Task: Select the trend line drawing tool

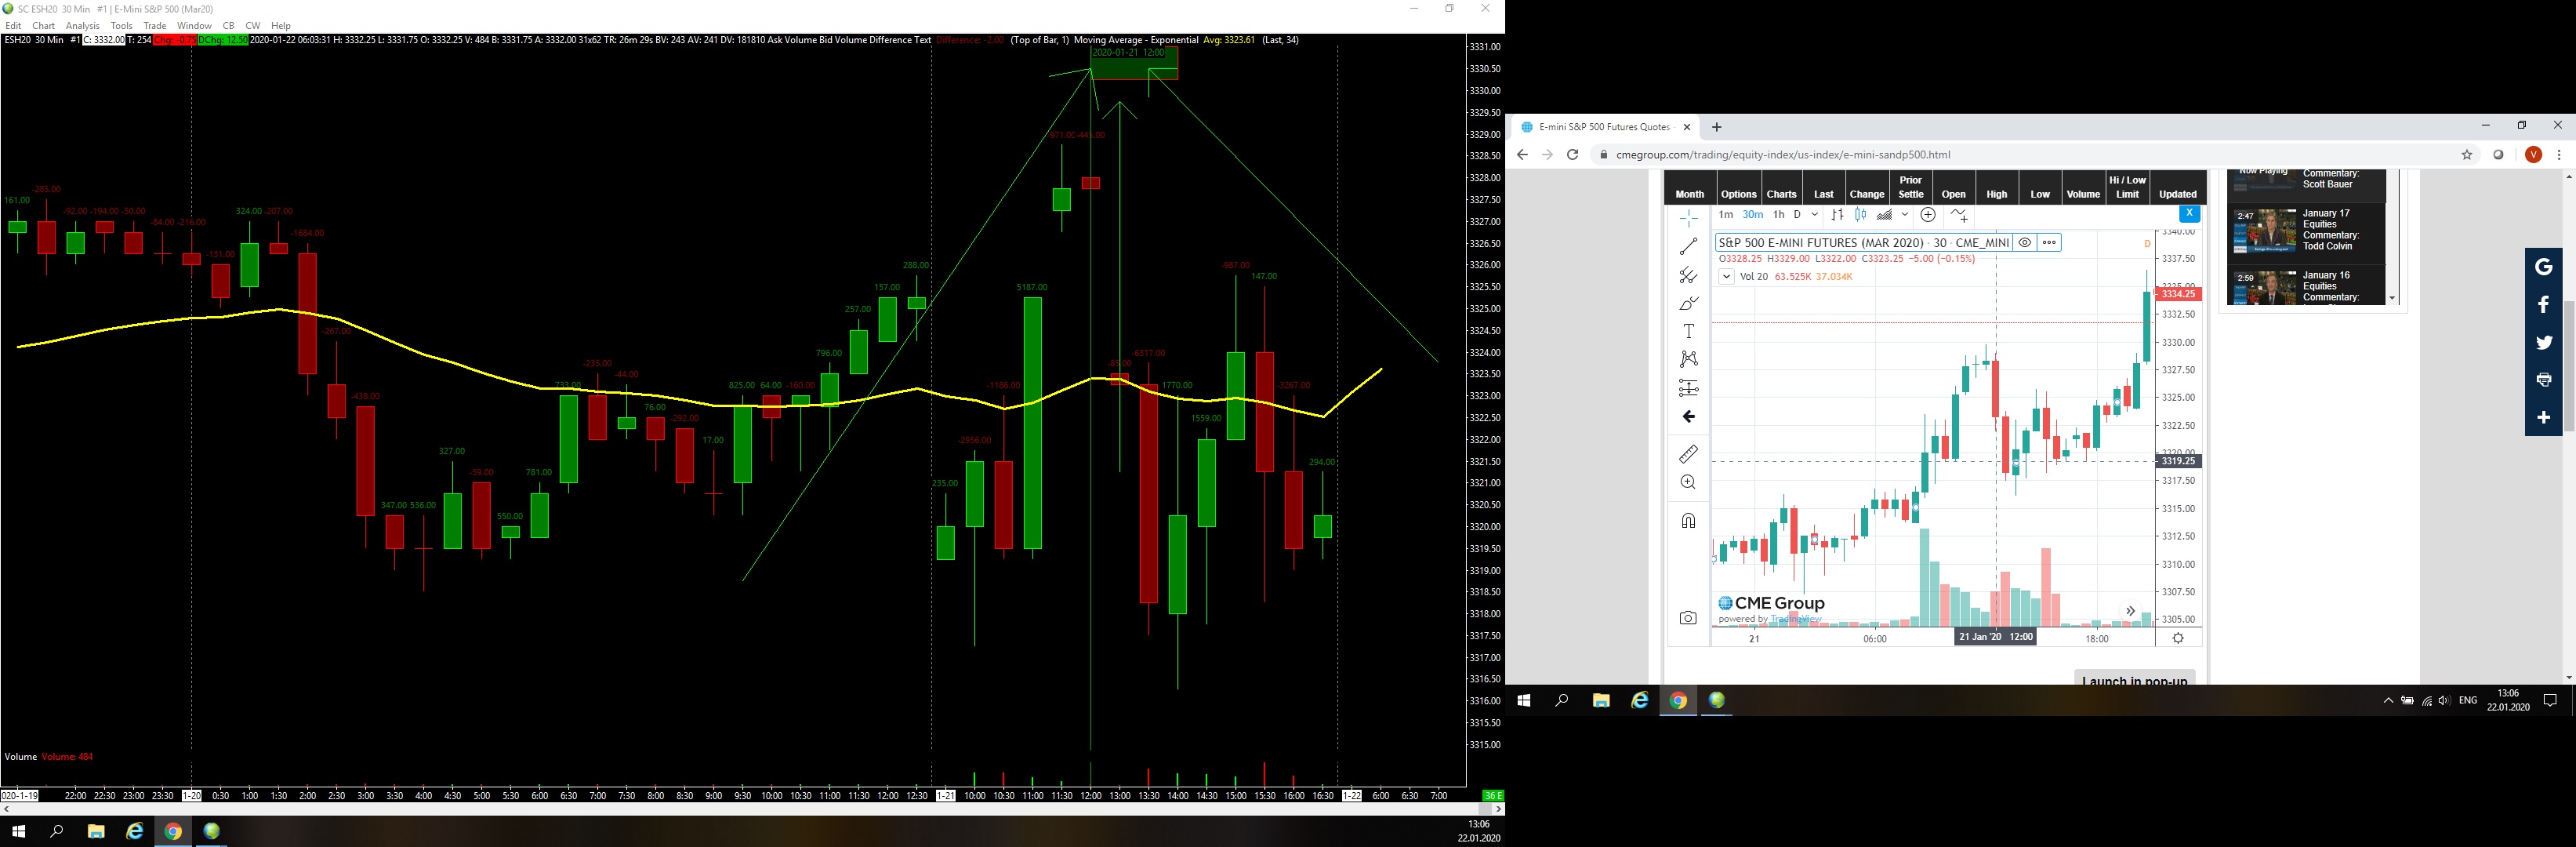Action: (x=1689, y=245)
